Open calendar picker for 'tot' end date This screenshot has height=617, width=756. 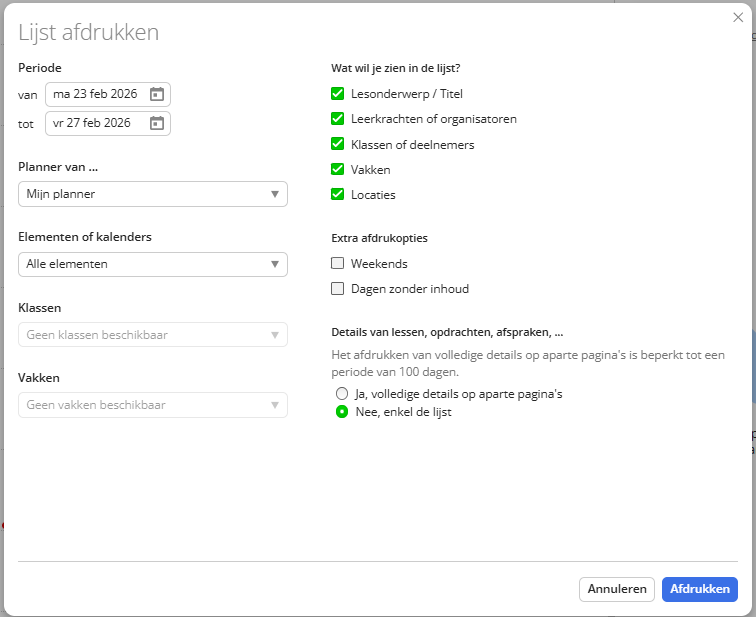pyautogui.click(x=156, y=124)
